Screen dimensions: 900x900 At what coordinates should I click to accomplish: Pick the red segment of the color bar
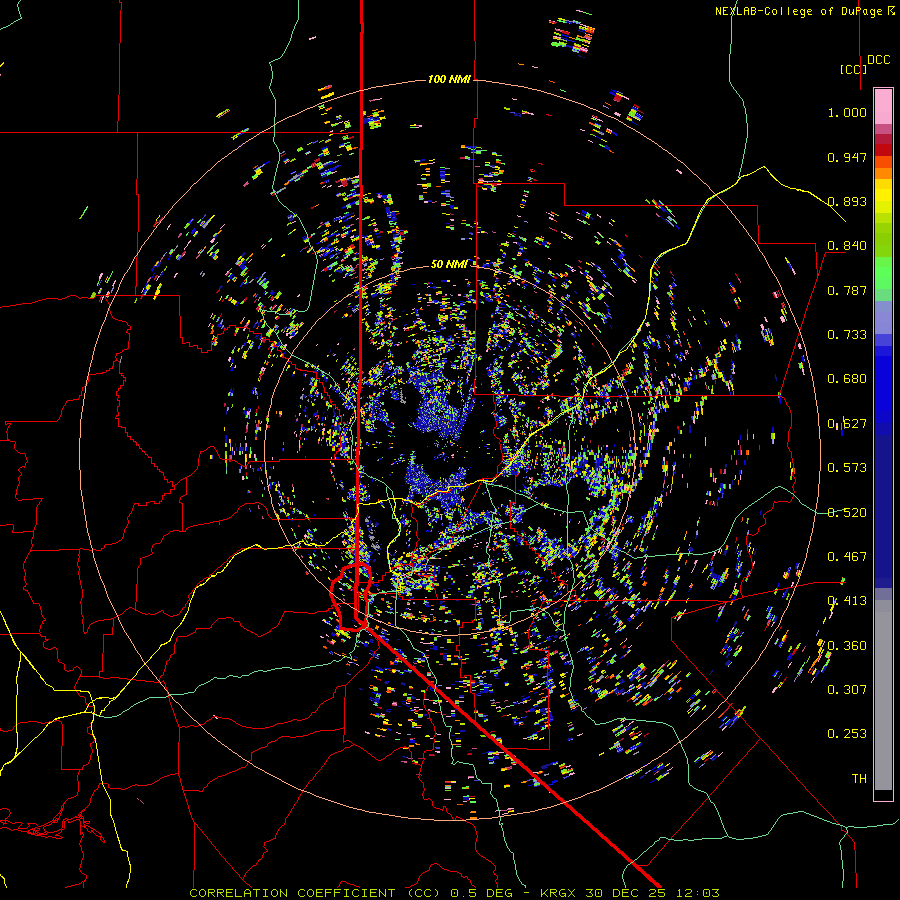883,149
